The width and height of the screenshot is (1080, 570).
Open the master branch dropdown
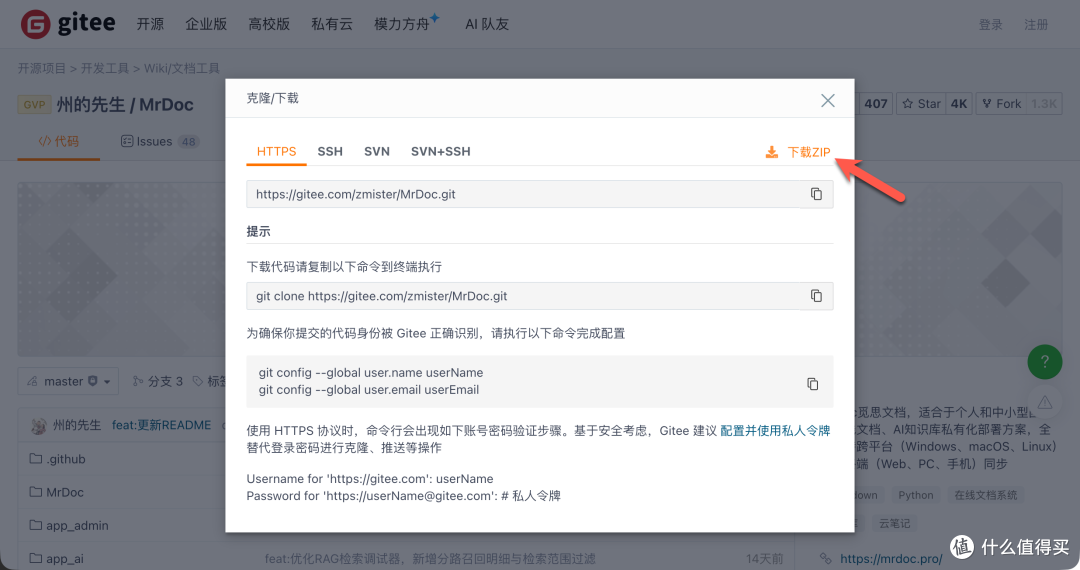tap(68, 381)
